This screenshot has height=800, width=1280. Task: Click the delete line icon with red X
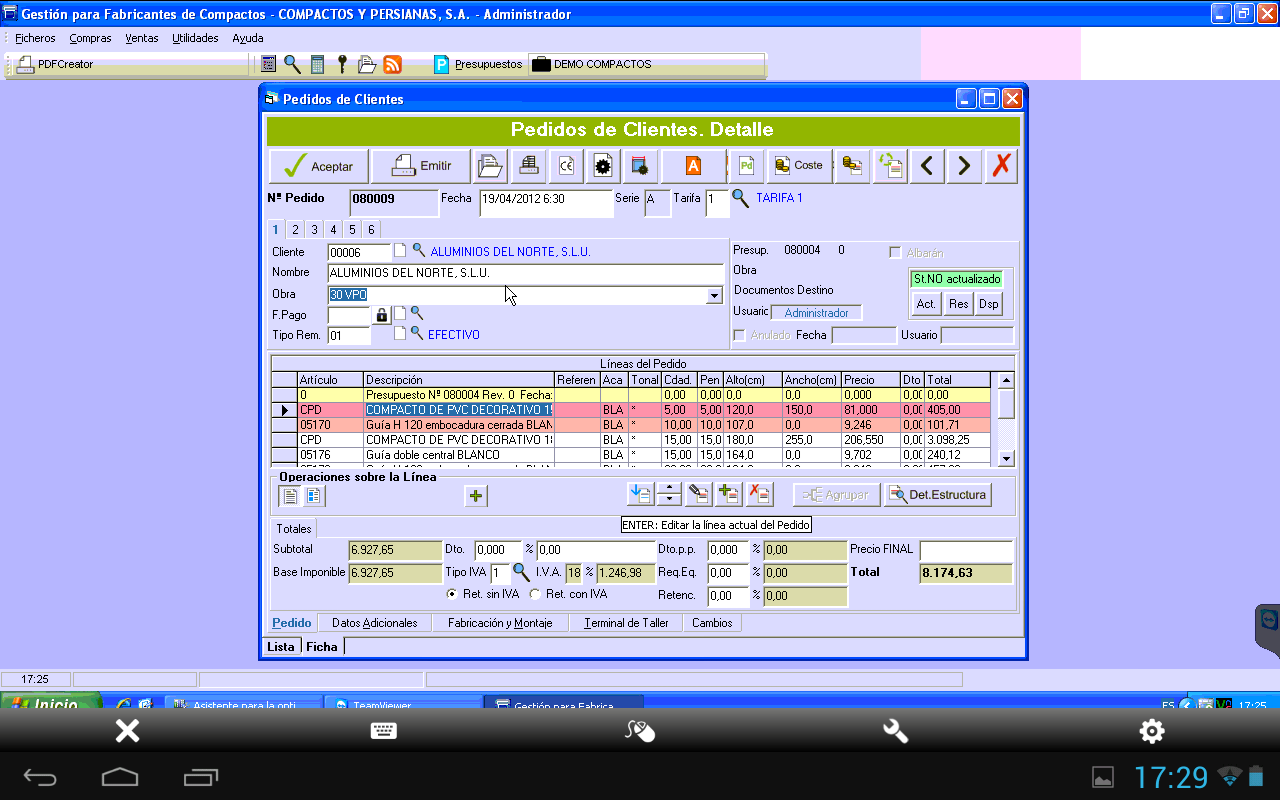pyautogui.click(x=760, y=494)
